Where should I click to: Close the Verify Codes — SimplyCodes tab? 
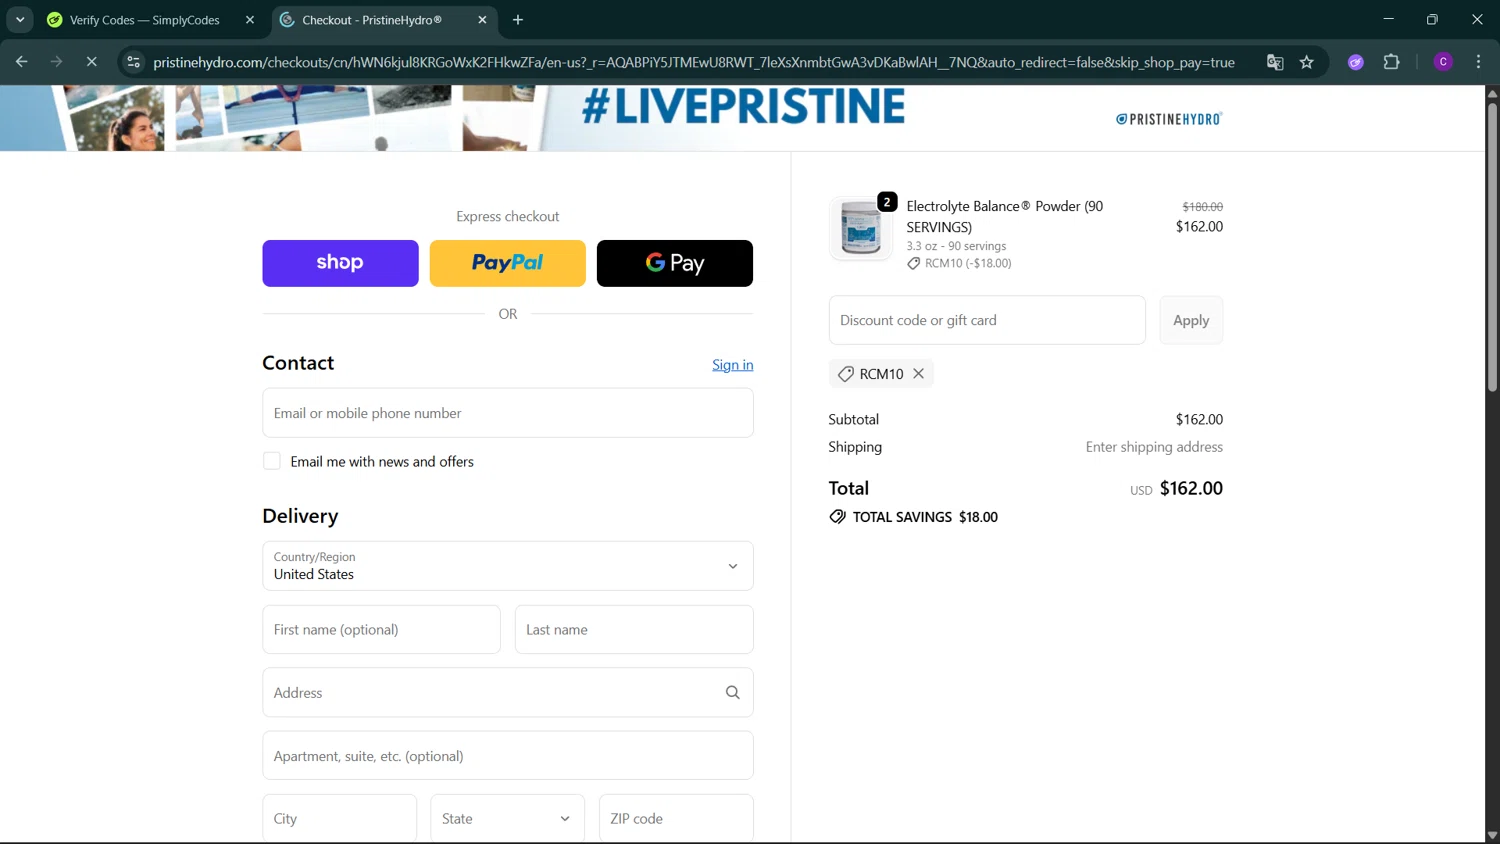(x=250, y=20)
